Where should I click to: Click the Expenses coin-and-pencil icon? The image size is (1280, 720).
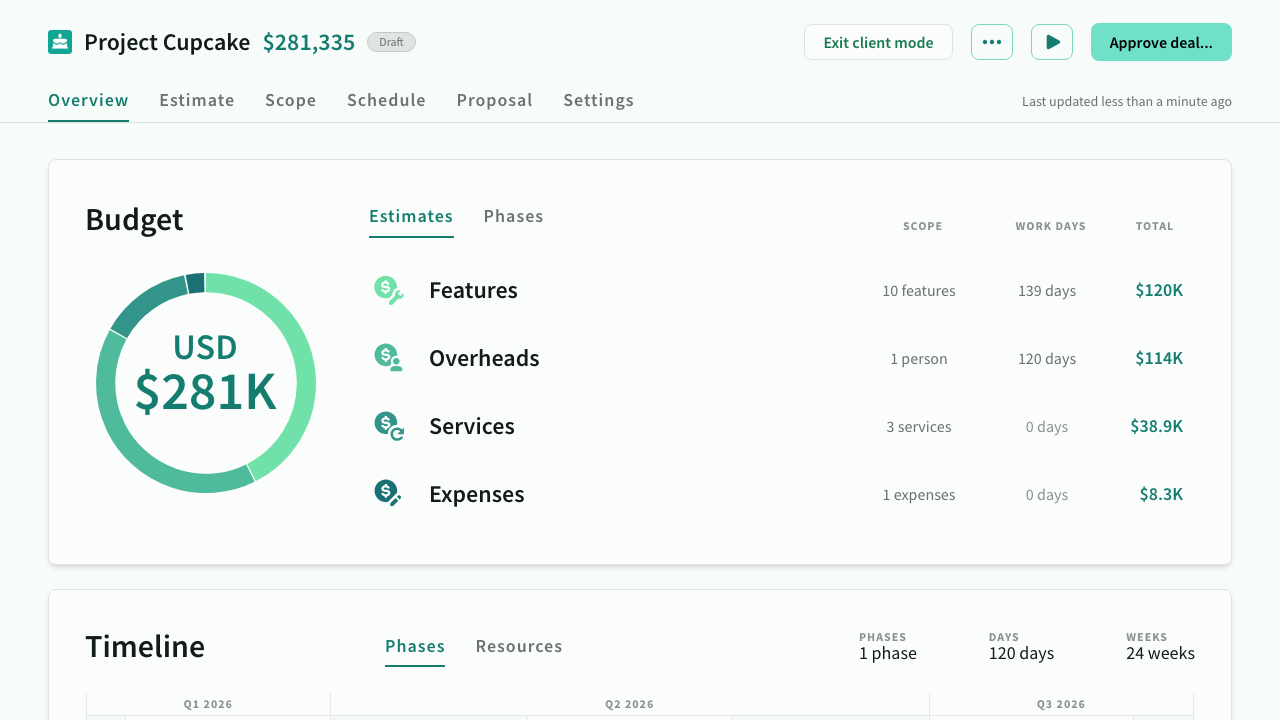[x=388, y=493]
